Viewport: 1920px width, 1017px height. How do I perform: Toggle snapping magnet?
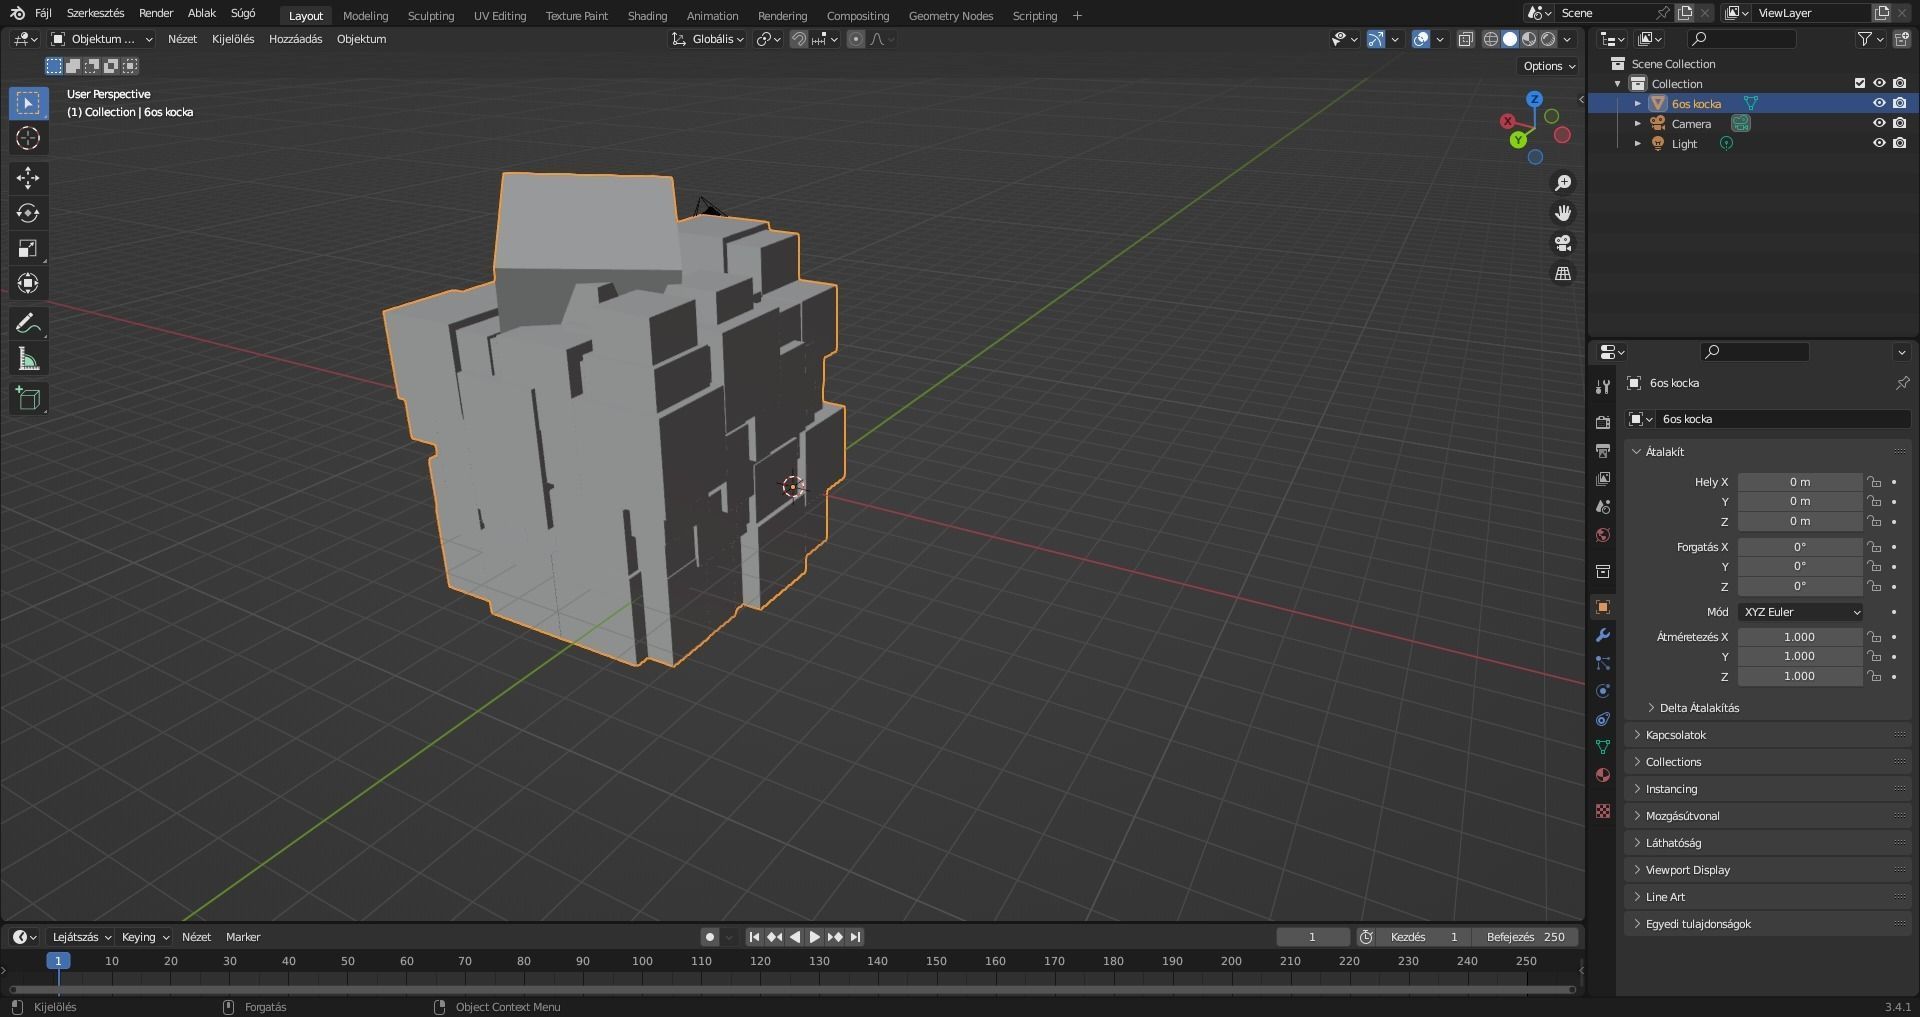(799, 39)
